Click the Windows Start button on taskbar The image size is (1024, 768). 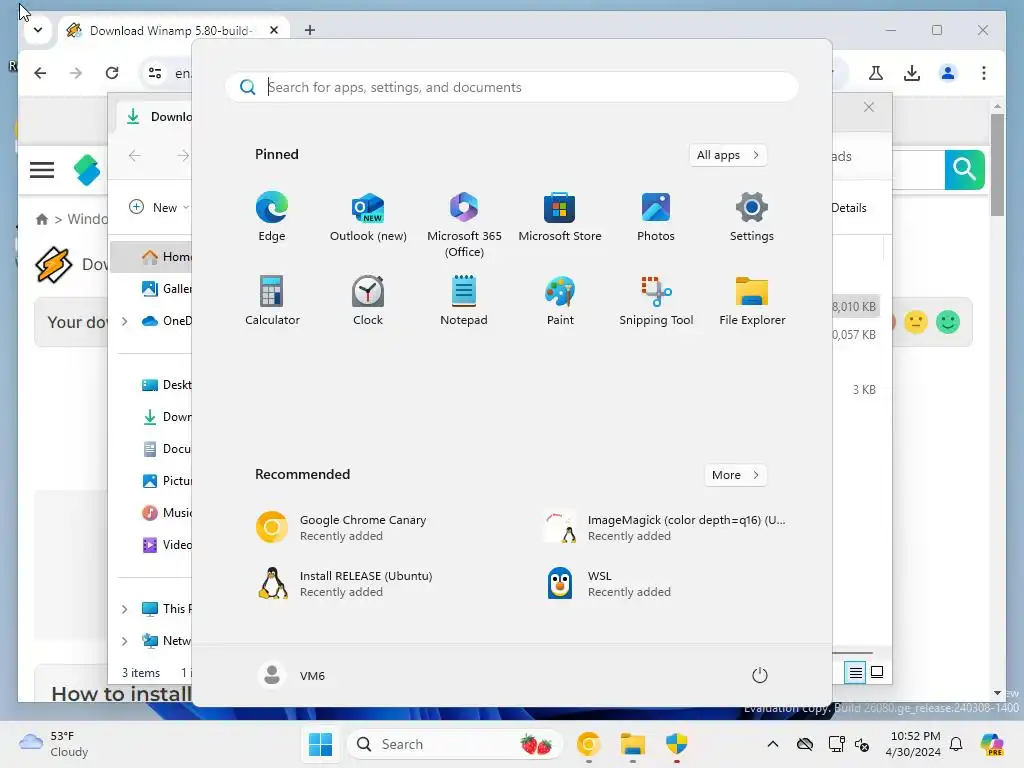pos(320,744)
